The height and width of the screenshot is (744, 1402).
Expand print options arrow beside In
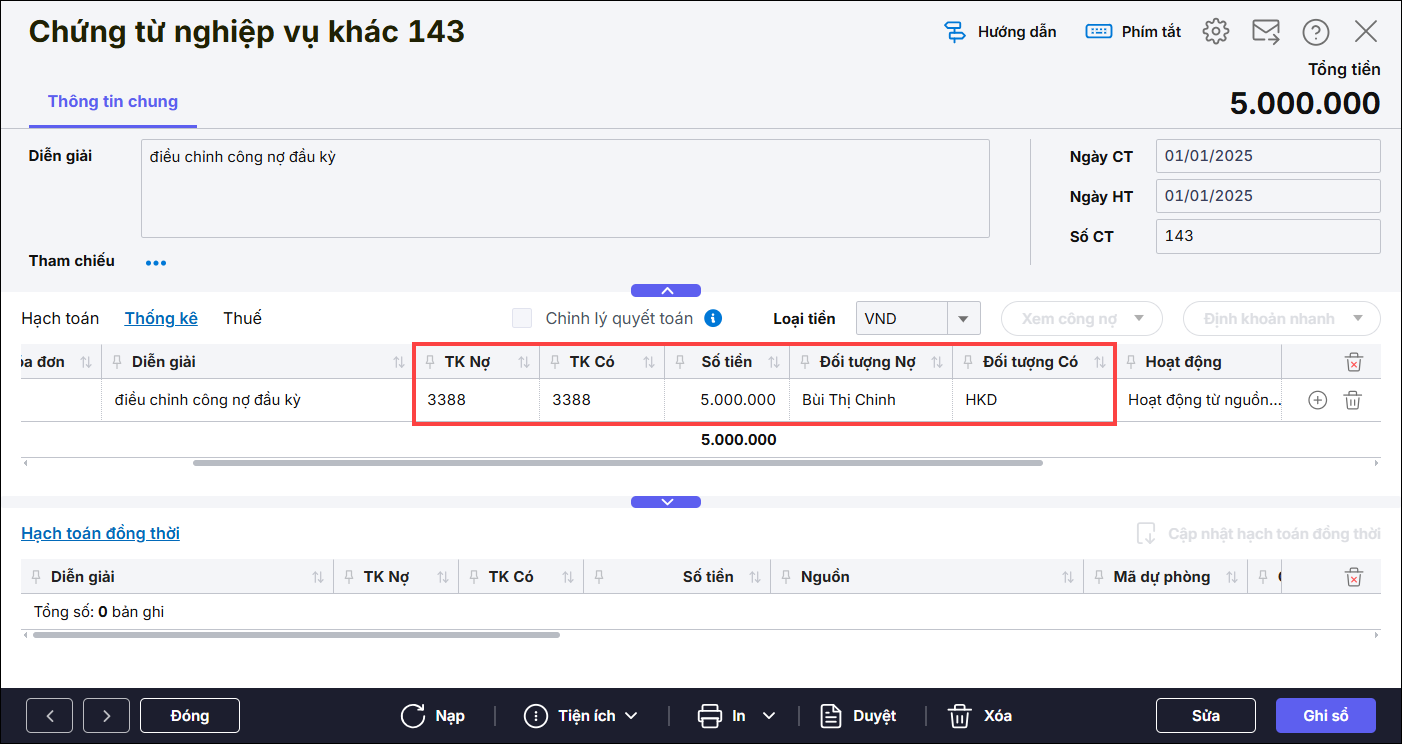769,716
